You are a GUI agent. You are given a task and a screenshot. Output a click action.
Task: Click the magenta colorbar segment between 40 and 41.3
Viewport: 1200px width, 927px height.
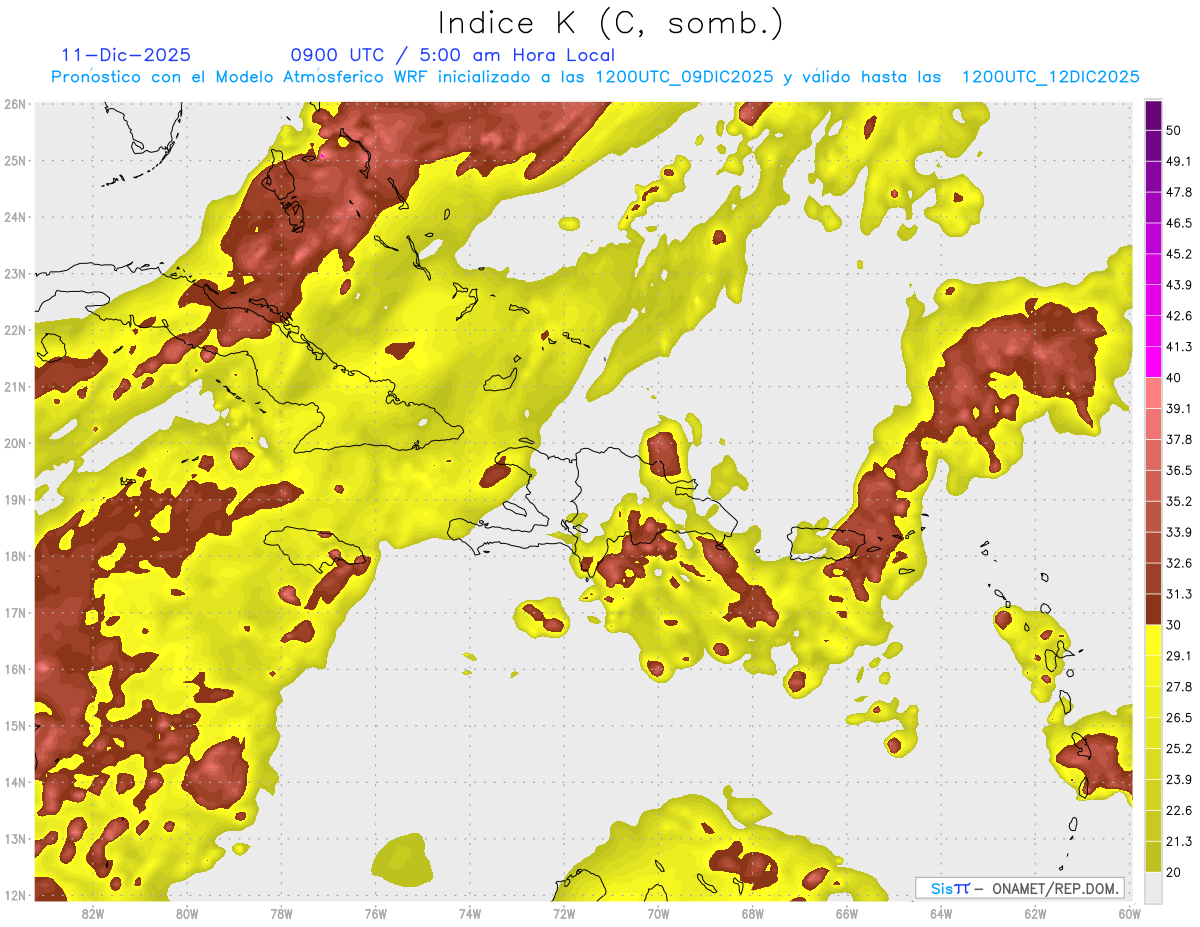pyautogui.click(x=1153, y=360)
